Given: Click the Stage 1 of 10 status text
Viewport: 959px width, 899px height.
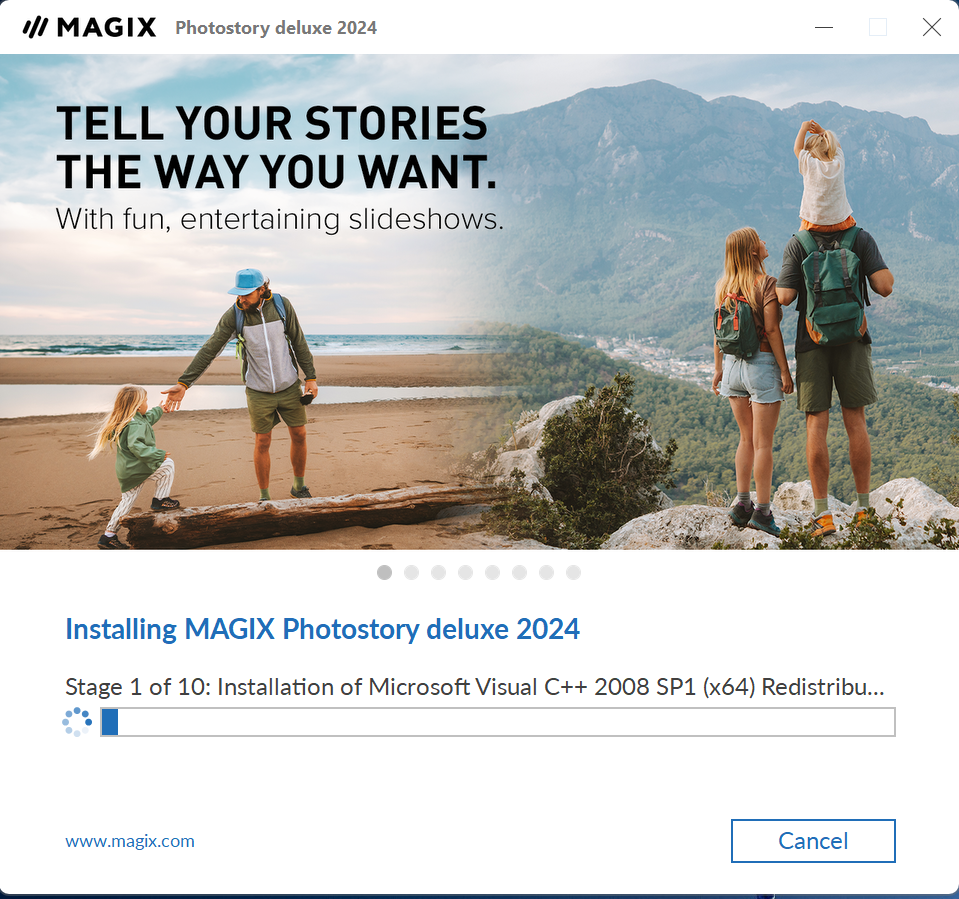Looking at the screenshot, I should click(475, 687).
